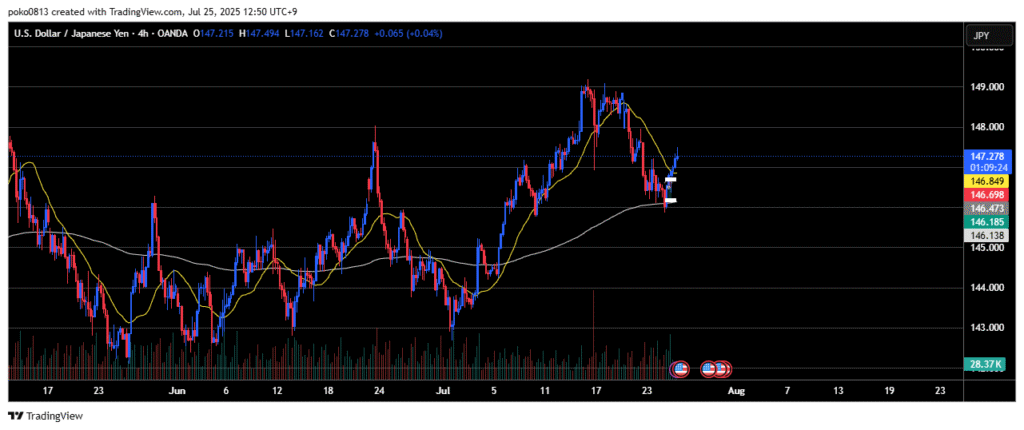This screenshot has height=430, width=1024.
Task: Click the Aug label on the time axis
Action: [735, 390]
